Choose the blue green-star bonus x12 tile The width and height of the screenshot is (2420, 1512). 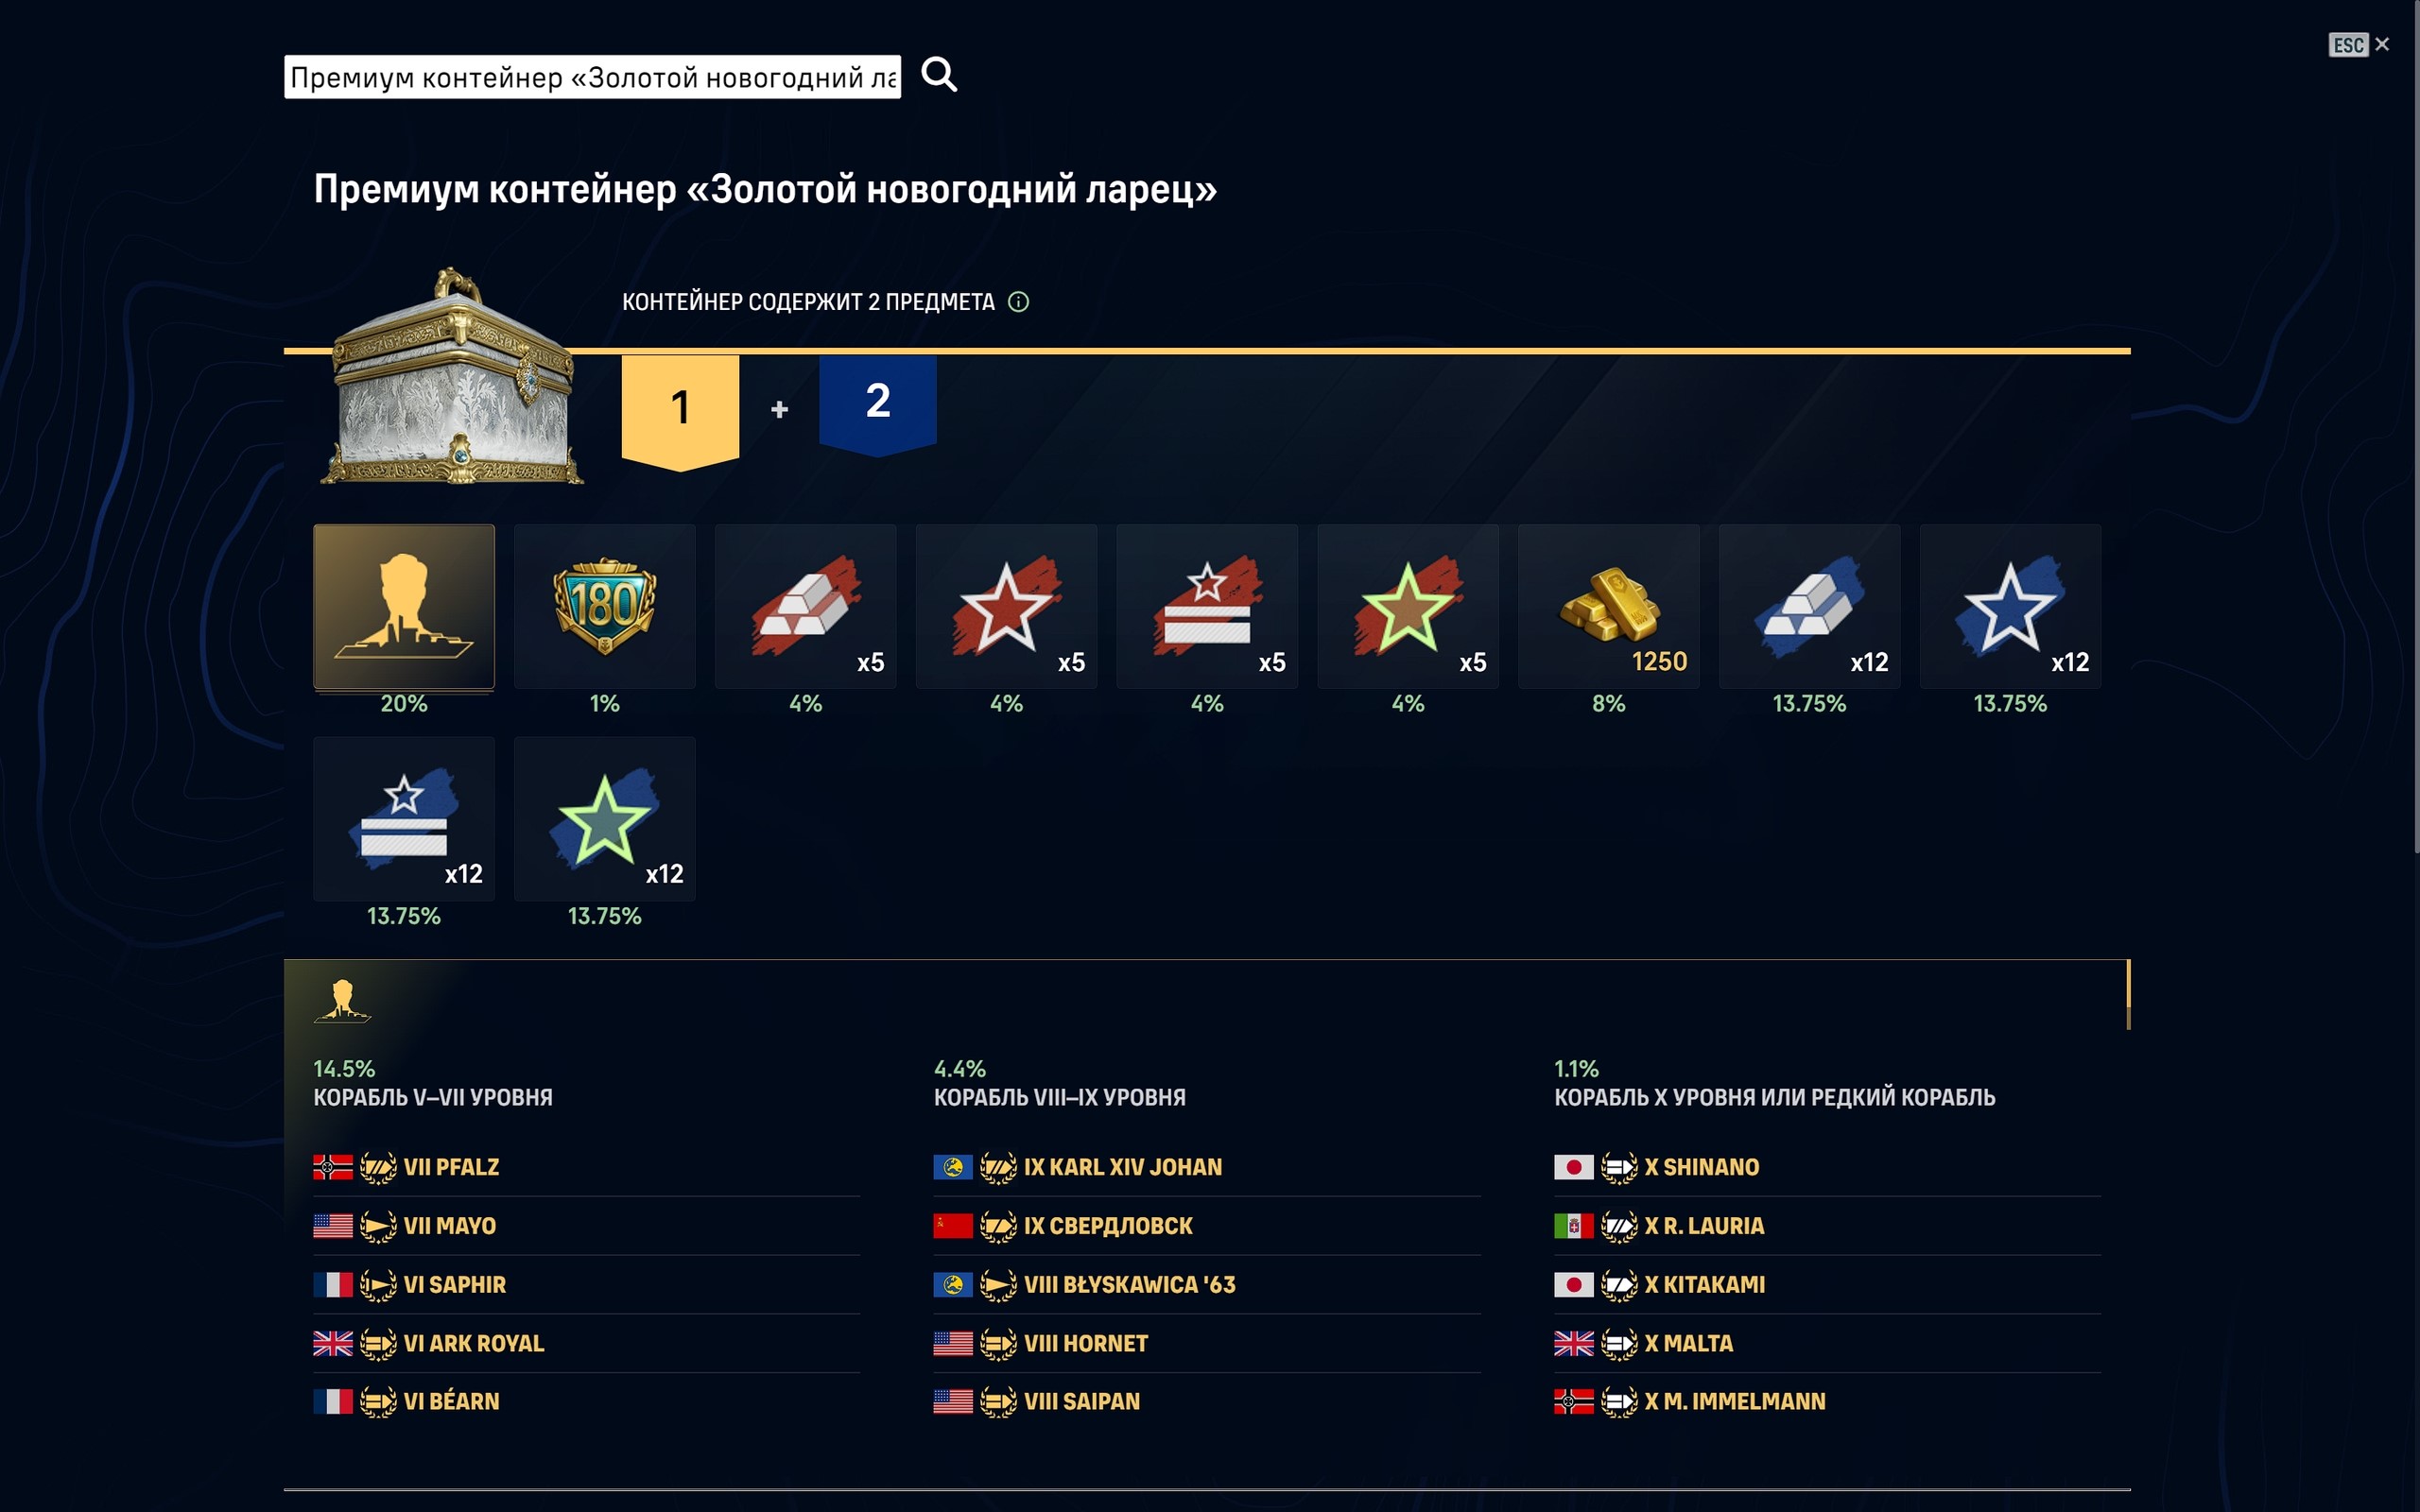point(604,819)
